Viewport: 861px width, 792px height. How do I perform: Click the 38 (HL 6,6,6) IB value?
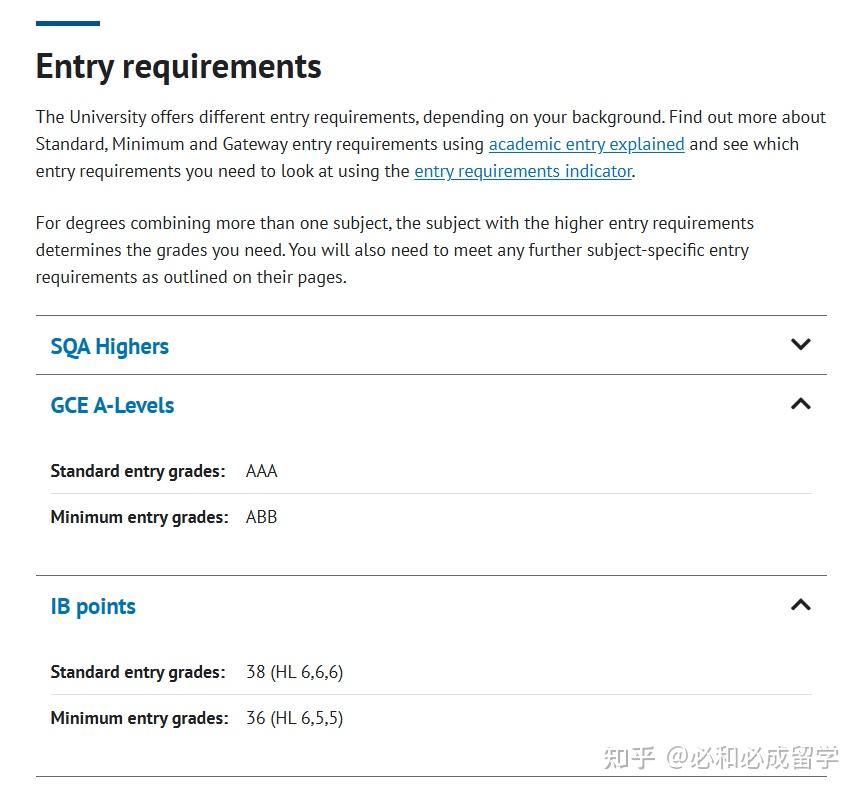[294, 672]
